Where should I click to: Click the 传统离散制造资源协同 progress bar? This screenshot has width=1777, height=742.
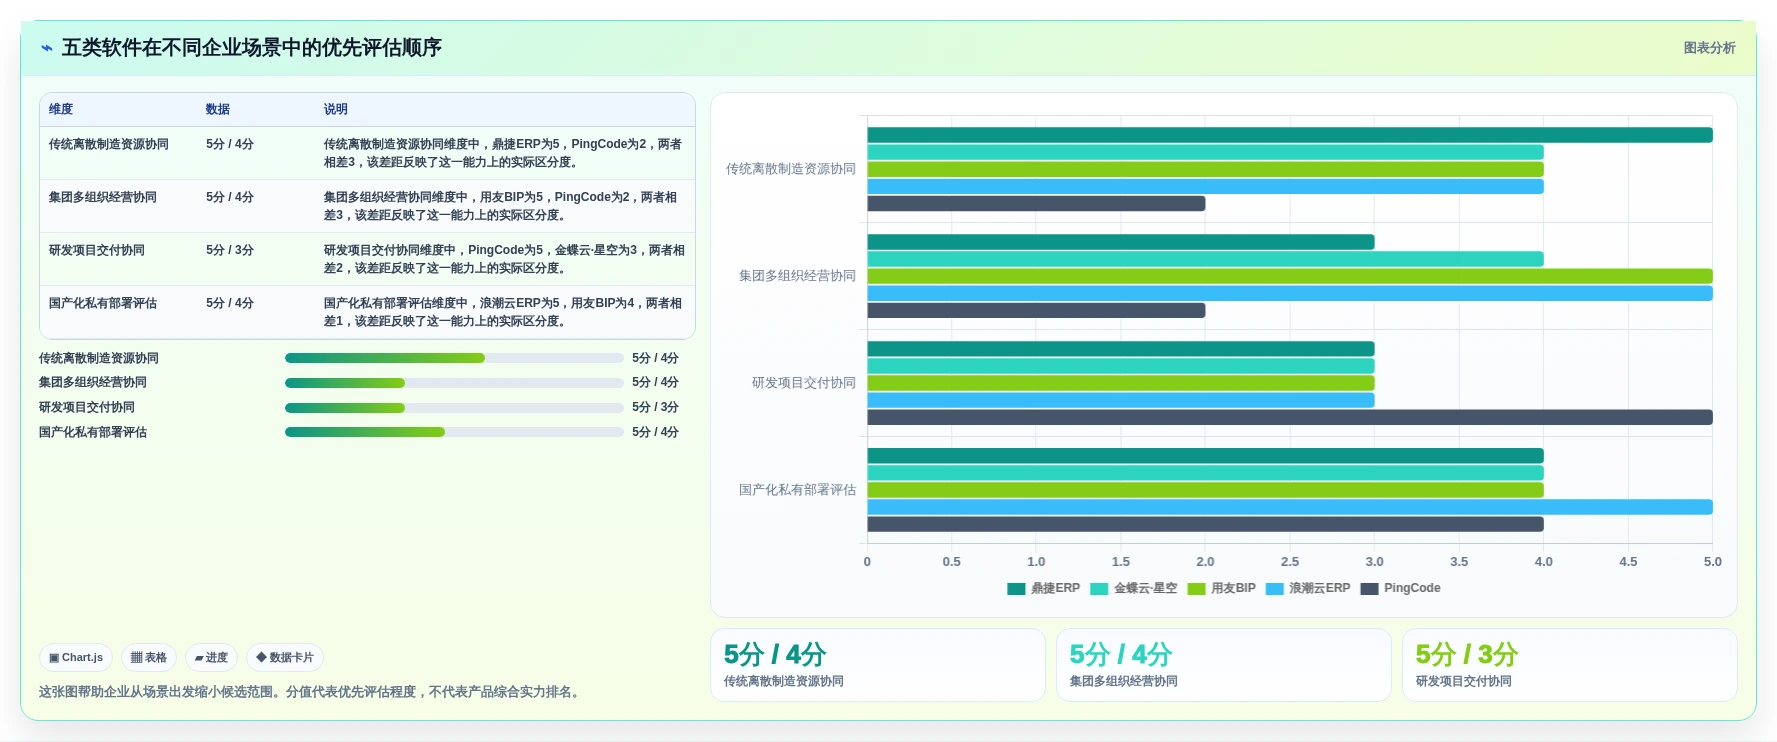(x=454, y=358)
